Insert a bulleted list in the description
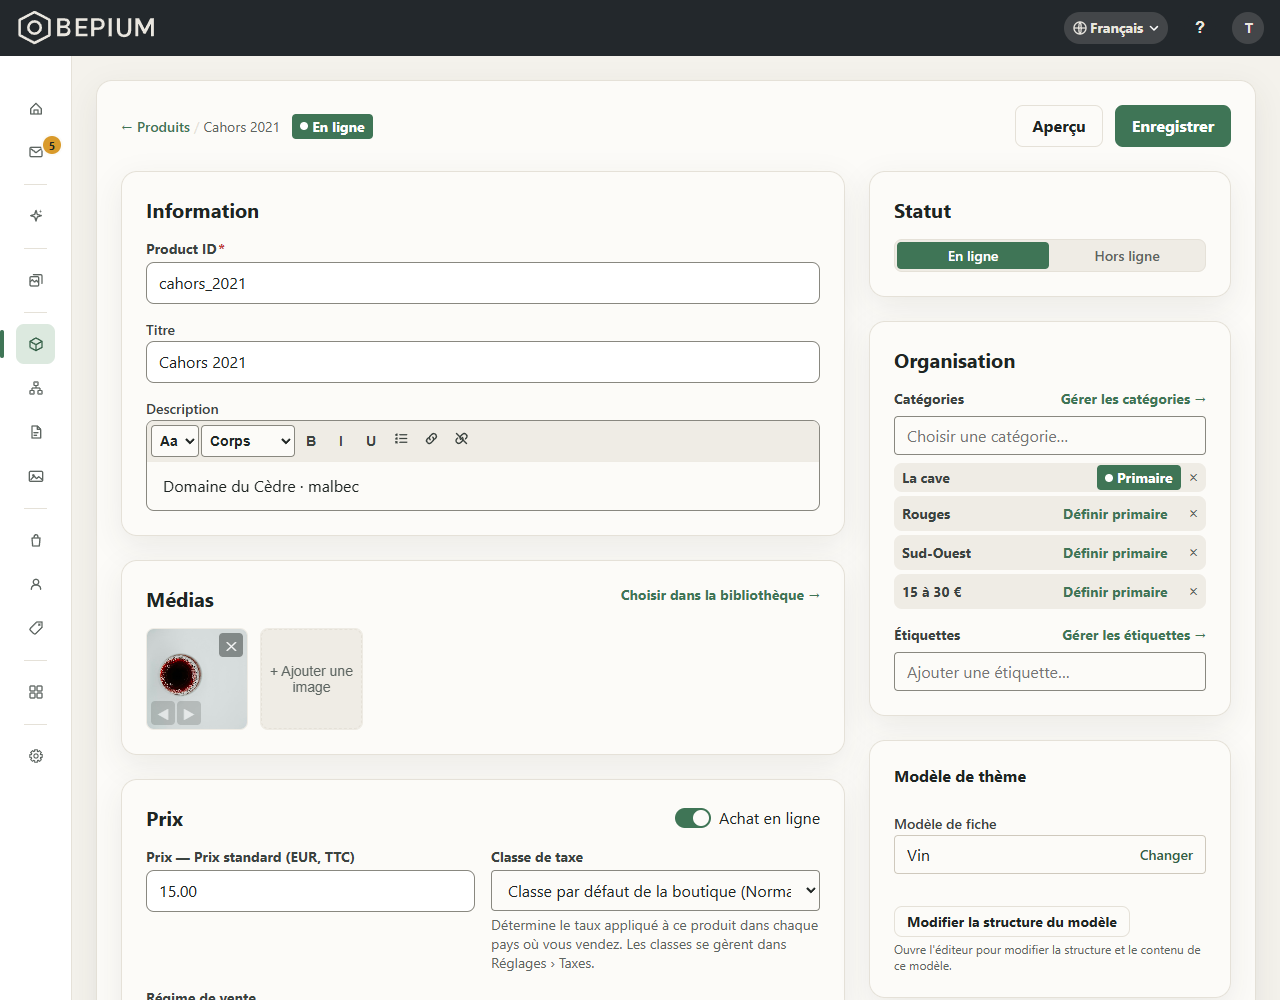Screen dimensions: 1280x1000 tap(401, 439)
